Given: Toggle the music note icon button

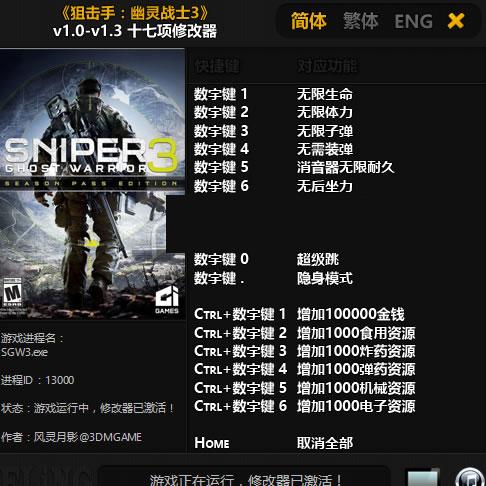Looking at the screenshot, I should click(x=470, y=477).
